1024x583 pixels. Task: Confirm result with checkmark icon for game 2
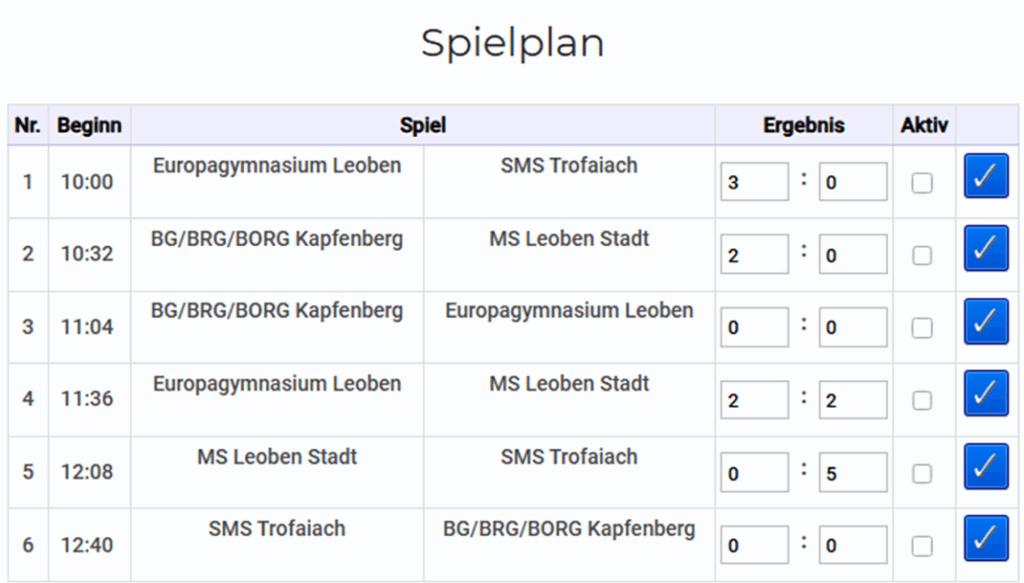click(985, 248)
